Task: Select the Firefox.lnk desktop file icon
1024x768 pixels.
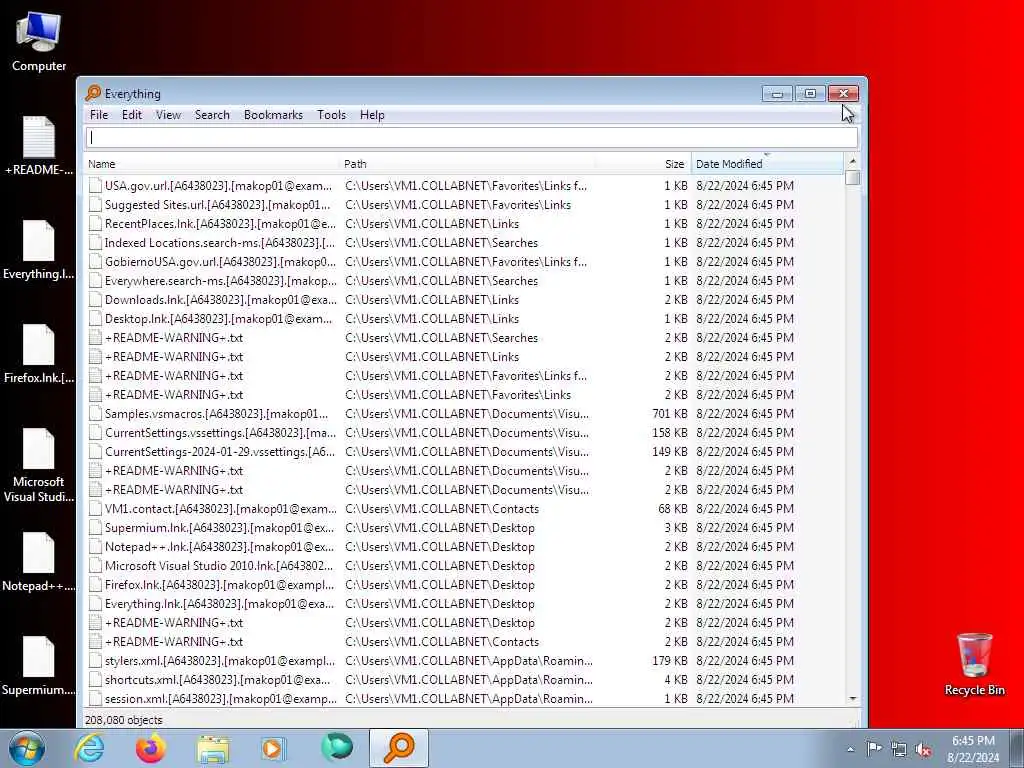Action: [x=39, y=355]
